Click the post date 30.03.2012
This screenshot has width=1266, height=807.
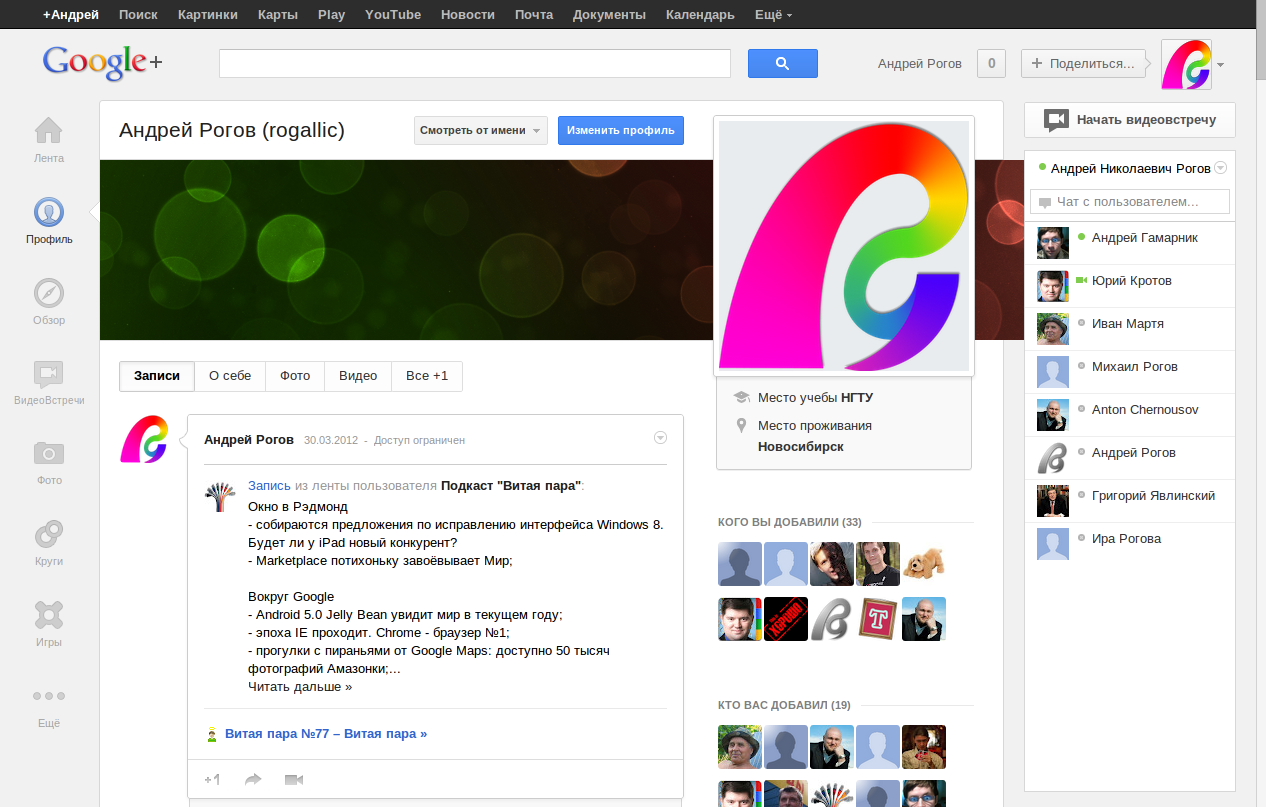click(x=331, y=440)
